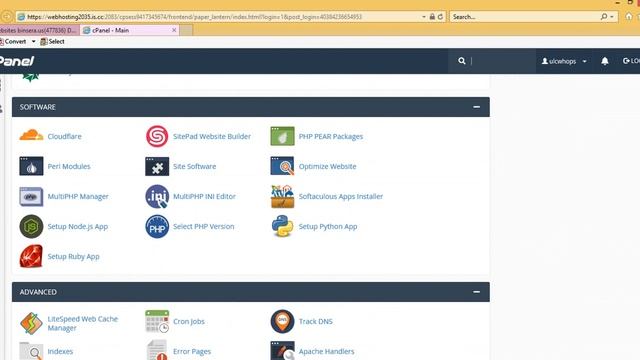The width and height of the screenshot is (640, 360).
Task: Open the Optimize Website link
Action: tap(327, 166)
